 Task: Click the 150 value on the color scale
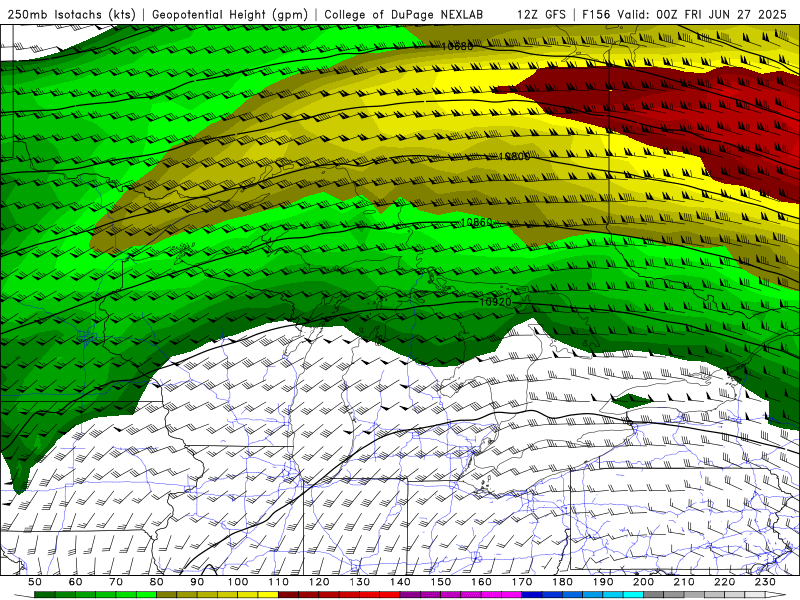[440, 582]
